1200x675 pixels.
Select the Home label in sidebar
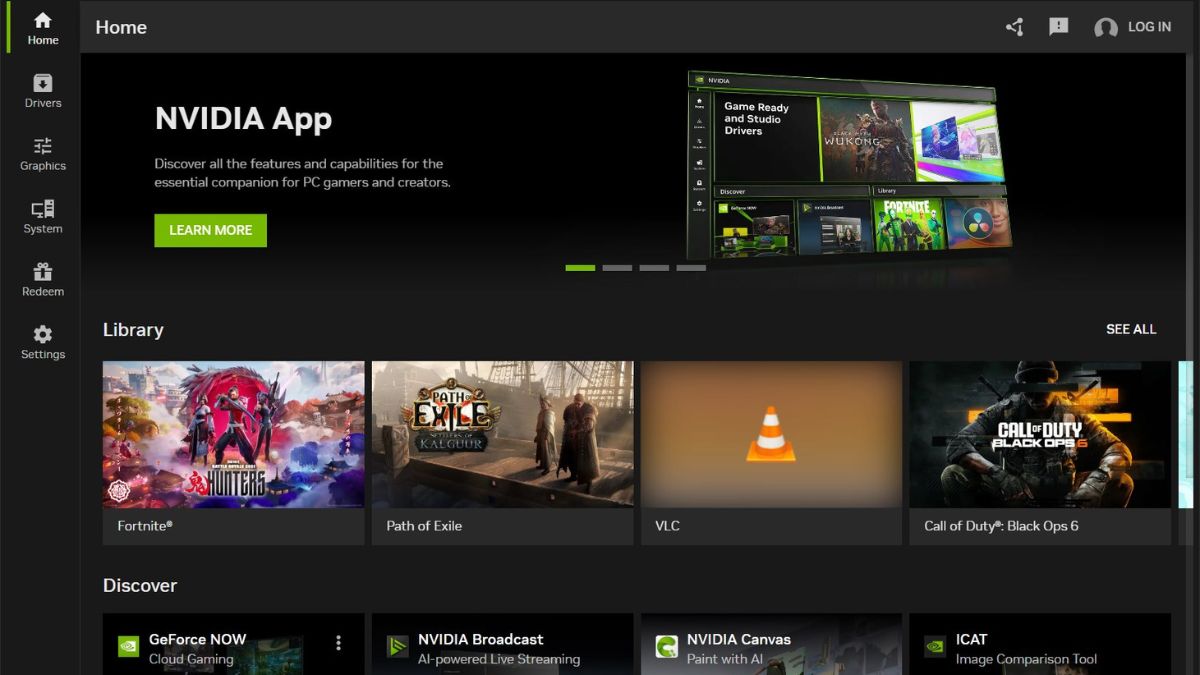tap(43, 40)
